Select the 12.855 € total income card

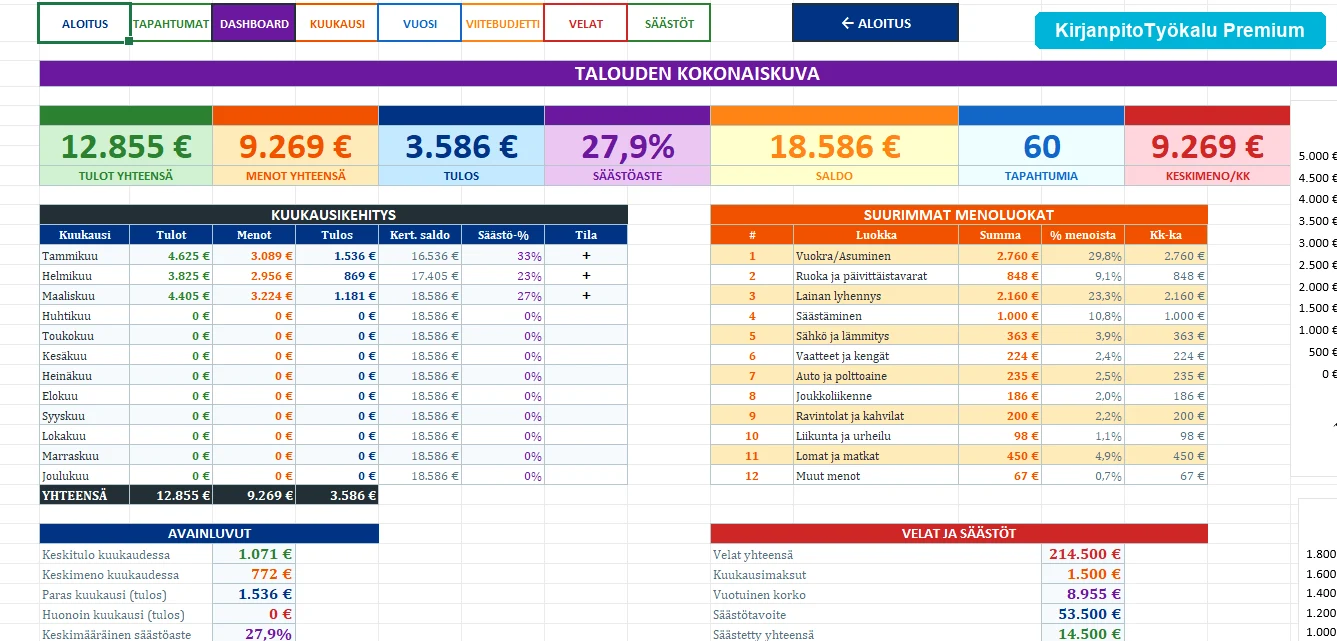(x=125, y=146)
